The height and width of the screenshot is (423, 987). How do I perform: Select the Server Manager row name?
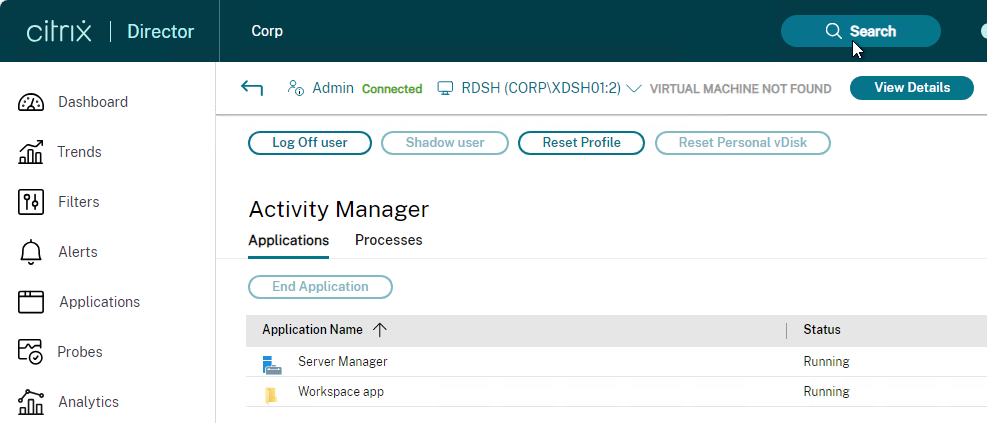342,362
